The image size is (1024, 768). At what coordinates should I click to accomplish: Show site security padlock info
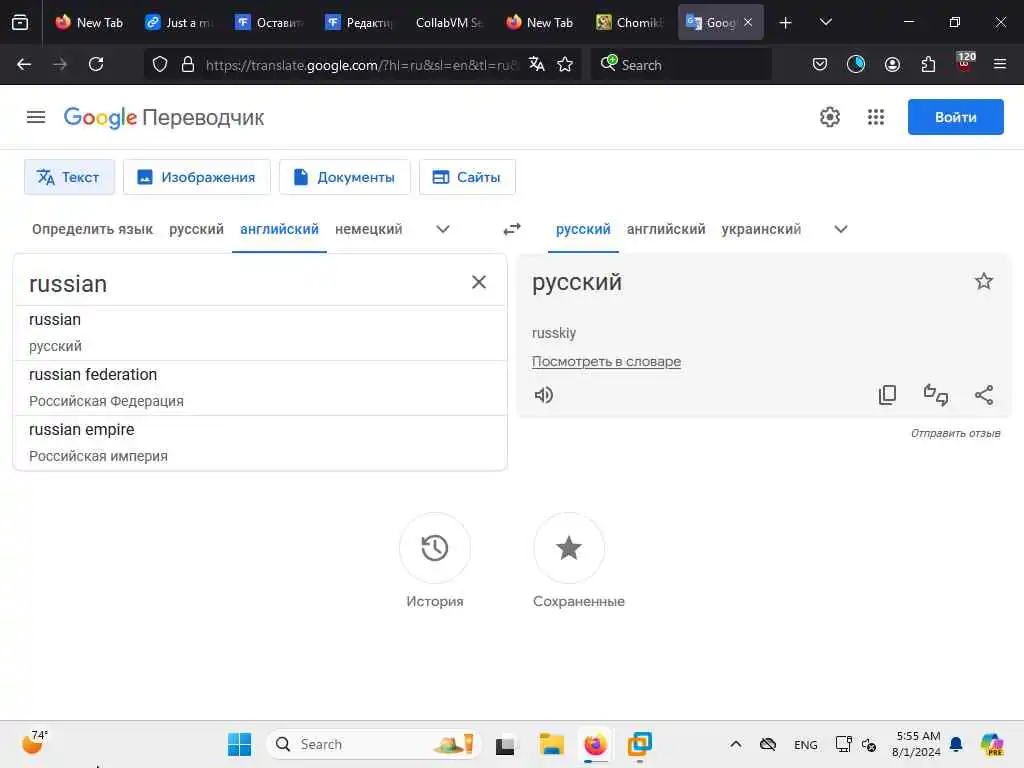click(188, 64)
